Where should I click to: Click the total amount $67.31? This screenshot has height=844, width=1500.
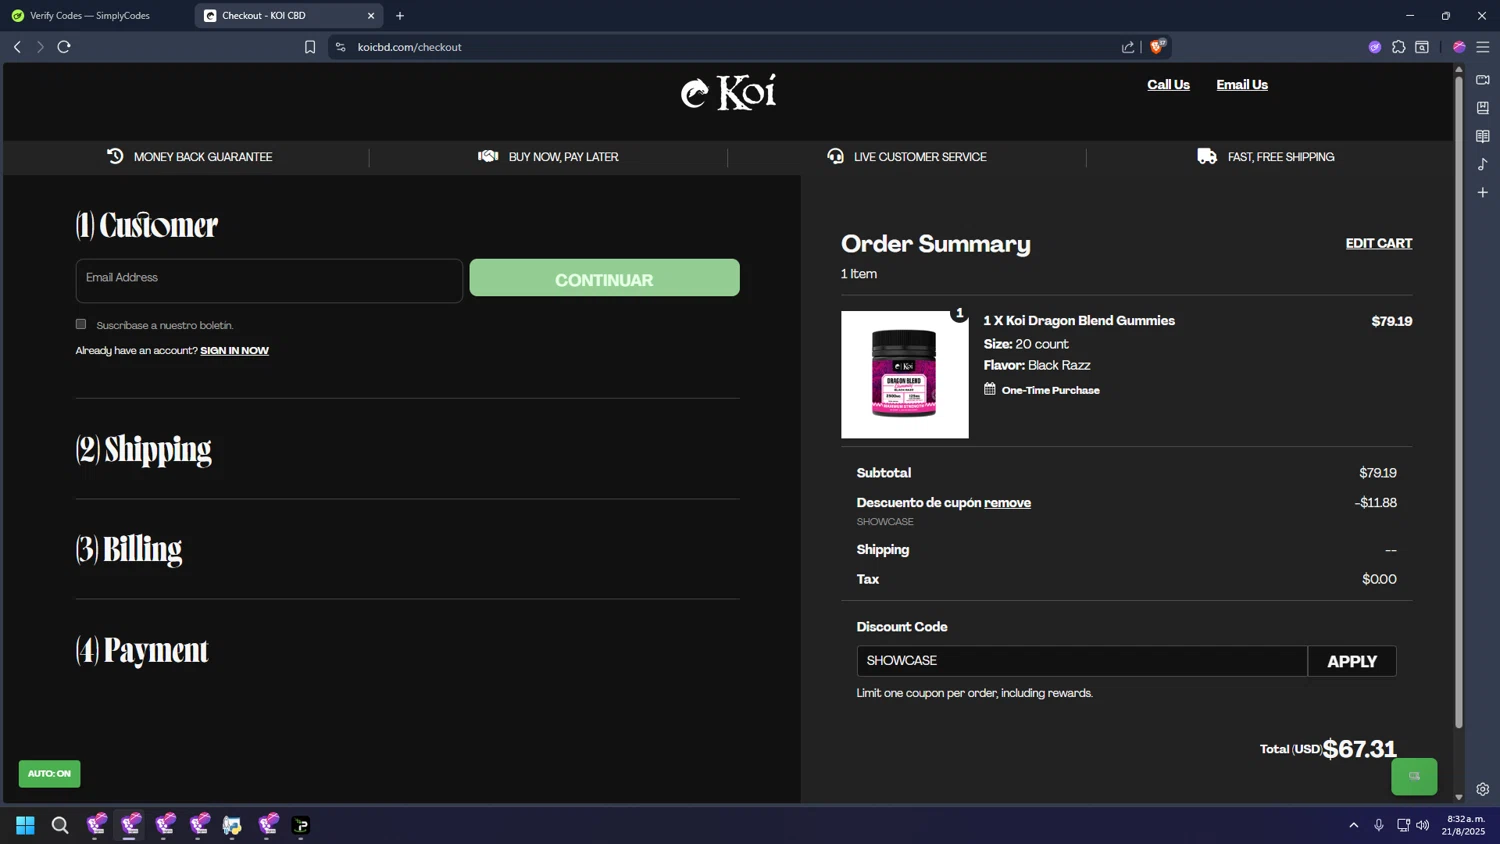tap(1360, 749)
